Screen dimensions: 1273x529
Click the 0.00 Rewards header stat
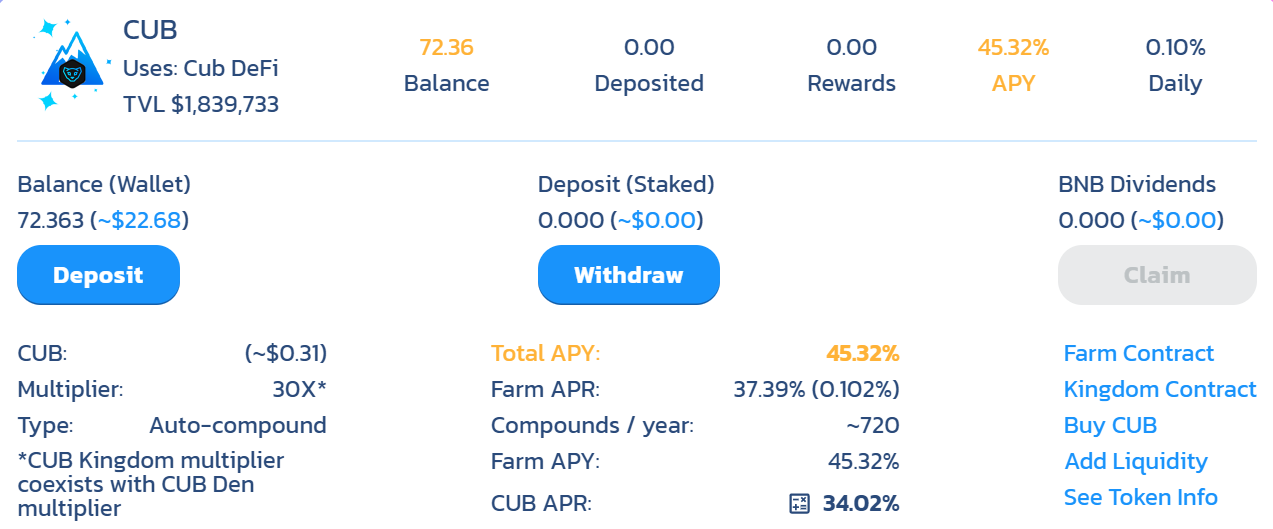coord(851,47)
